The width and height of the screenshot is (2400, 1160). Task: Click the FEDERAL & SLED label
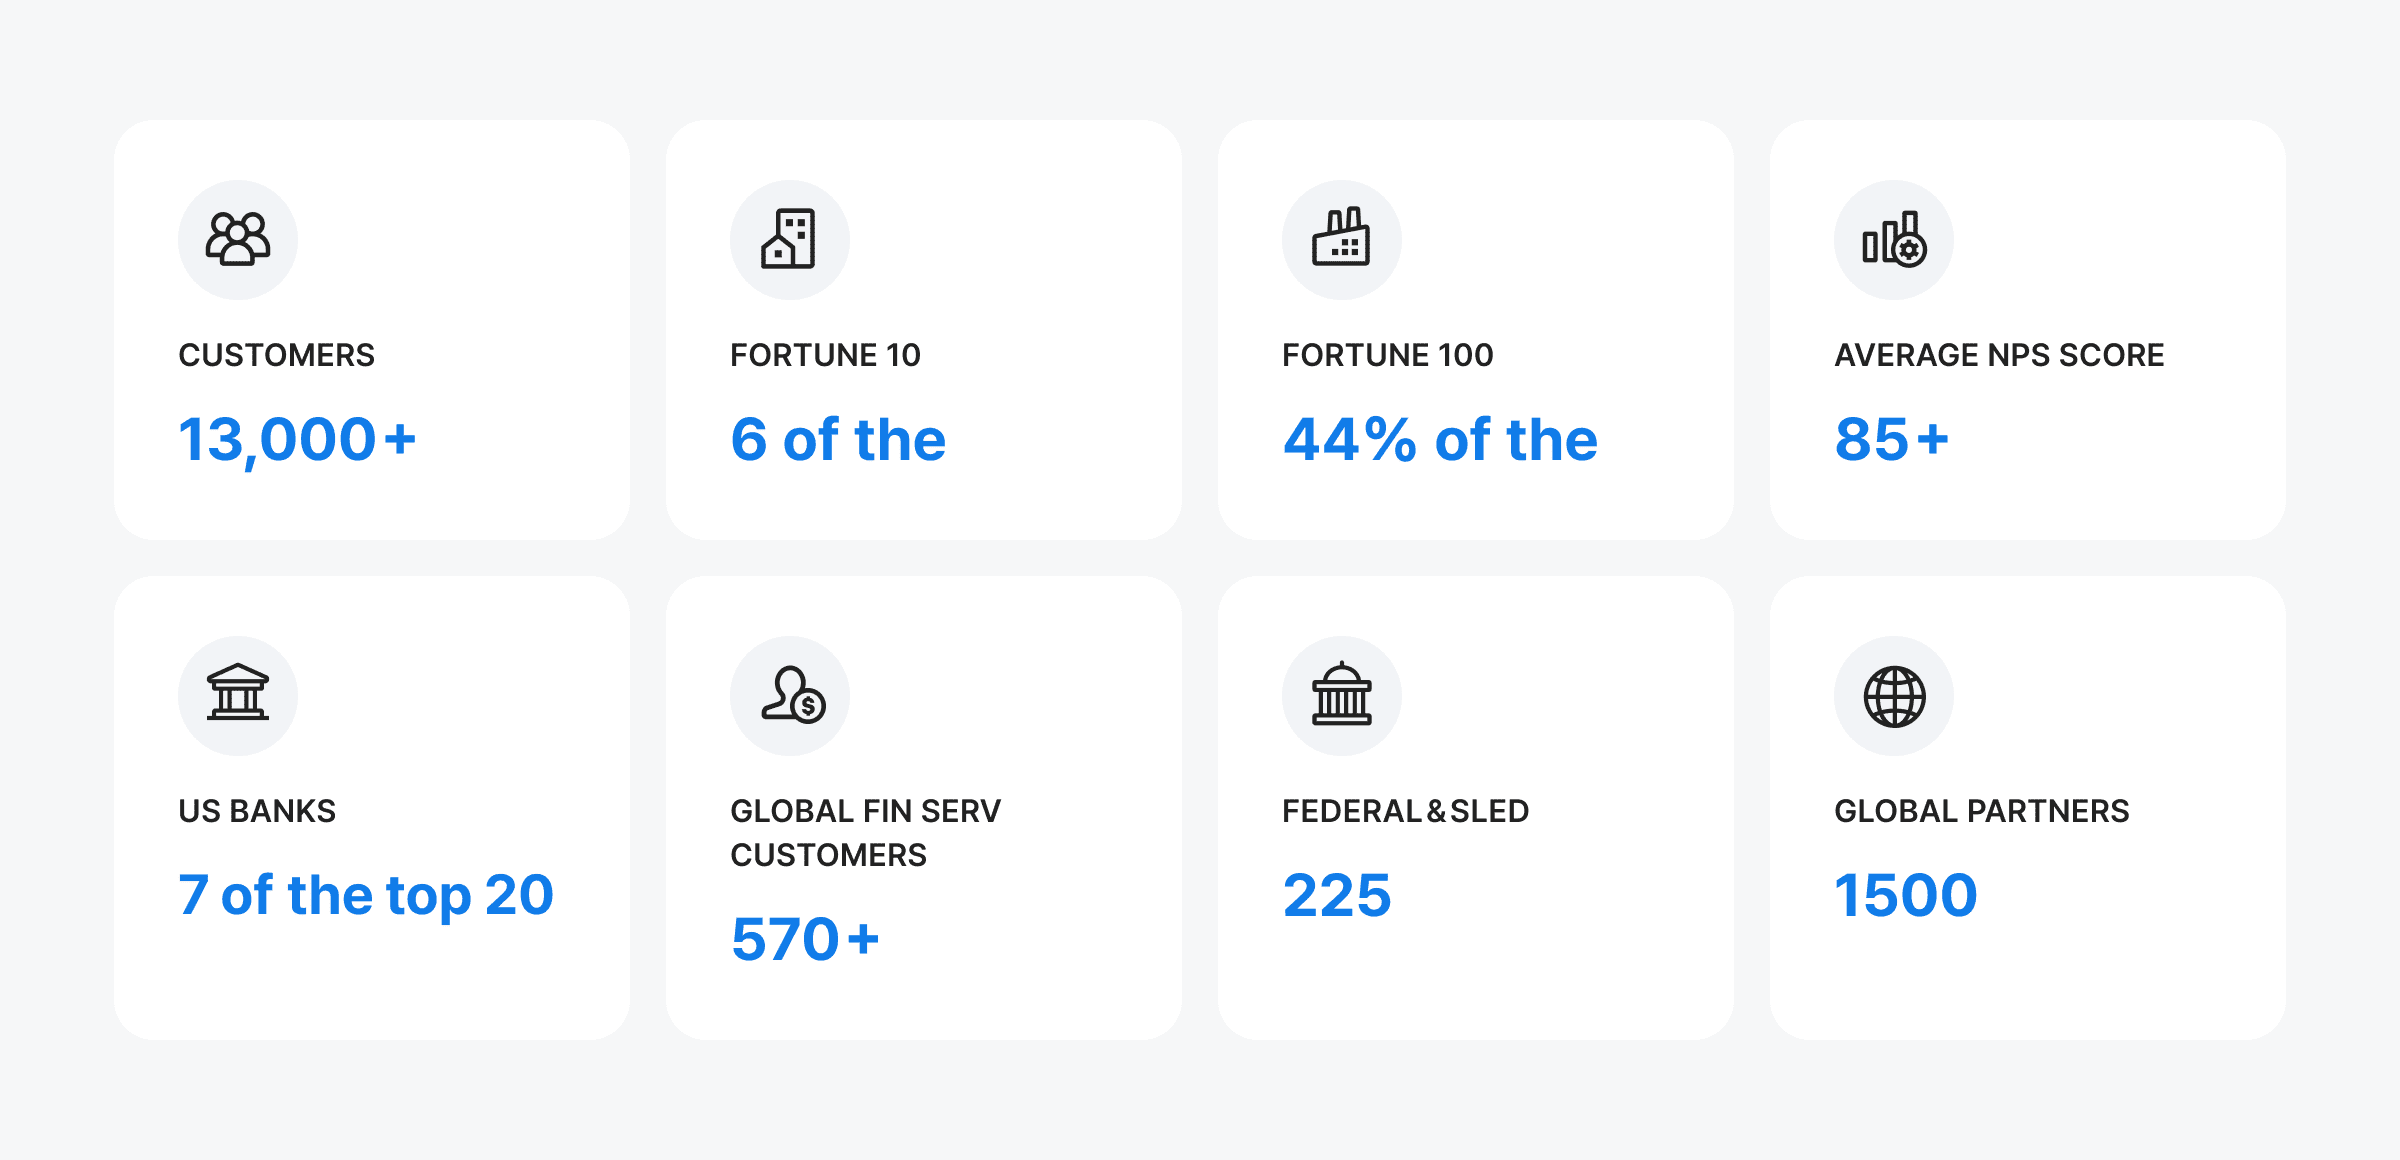tap(1405, 811)
